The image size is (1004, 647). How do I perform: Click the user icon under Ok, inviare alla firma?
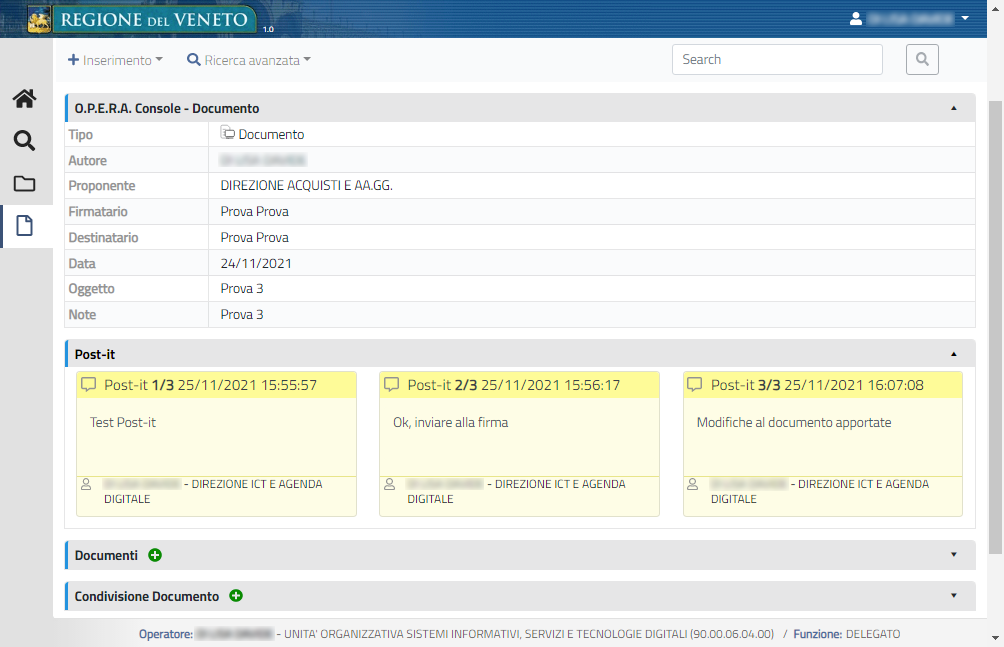pos(389,484)
